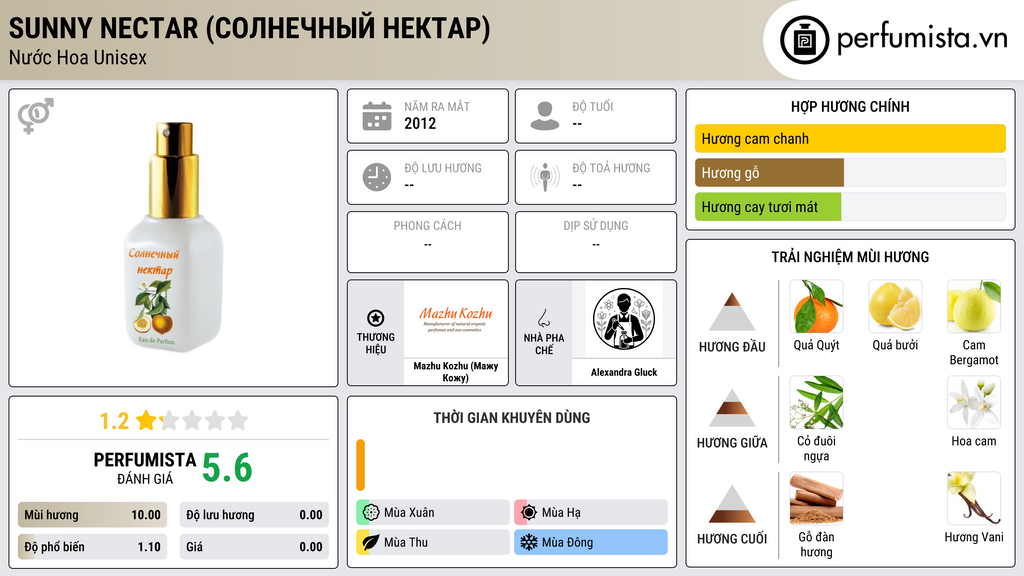
Task: Click the snowflake icon next to Mùa Đông
Action: (529, 542)
